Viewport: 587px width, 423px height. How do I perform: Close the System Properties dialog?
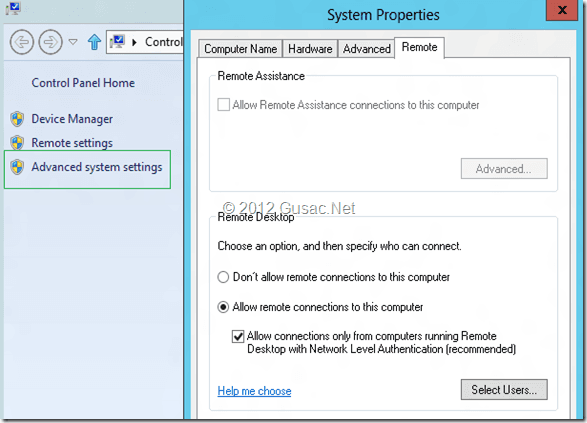coord(562,10)
